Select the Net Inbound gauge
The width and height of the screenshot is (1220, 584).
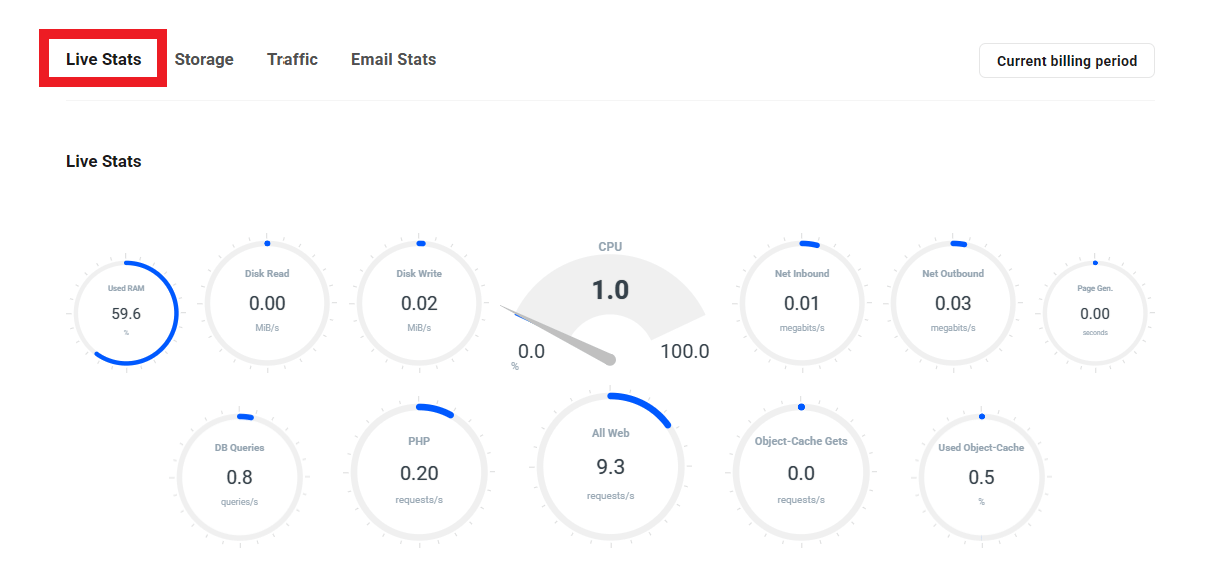[802, 302]
